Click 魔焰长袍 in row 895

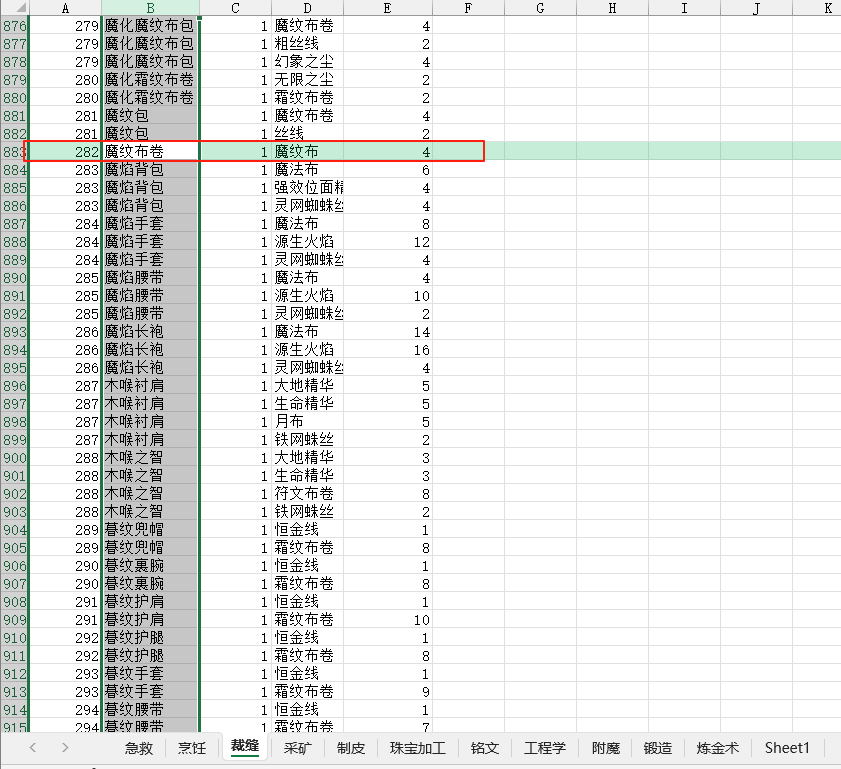pyautogui.click(x=150, y=368)
